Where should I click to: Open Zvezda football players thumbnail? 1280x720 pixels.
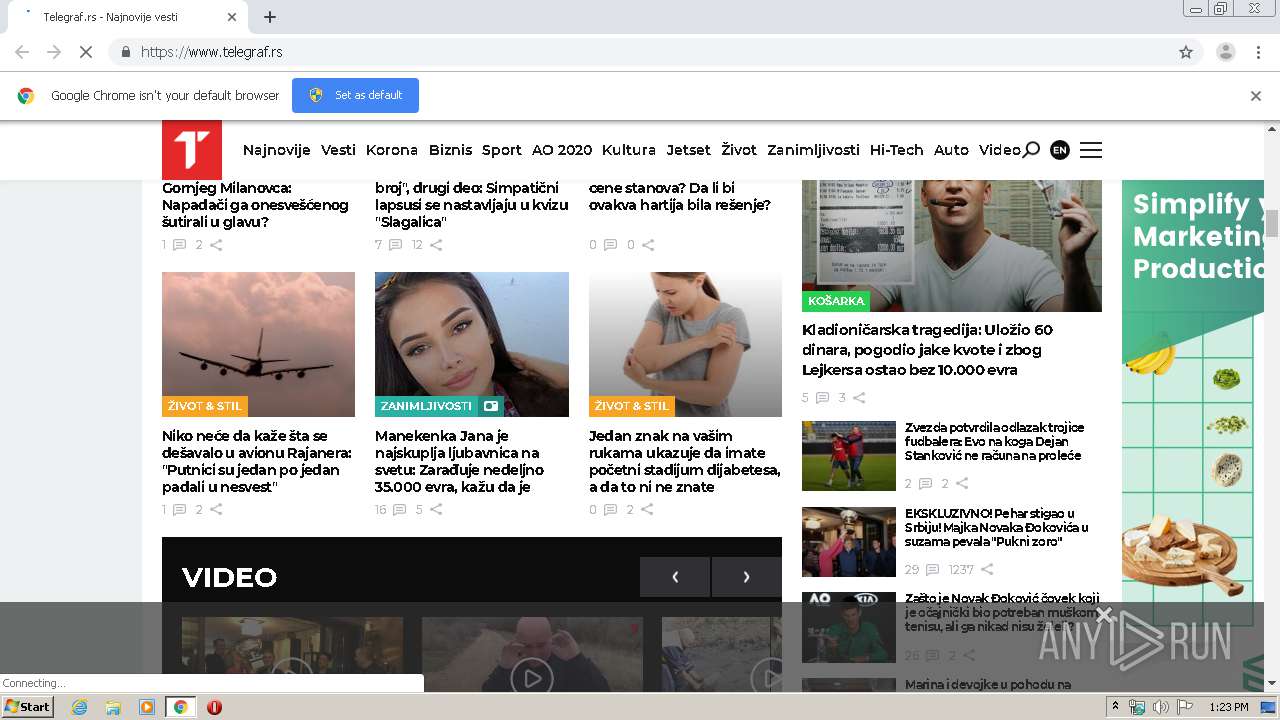(849, 456)
